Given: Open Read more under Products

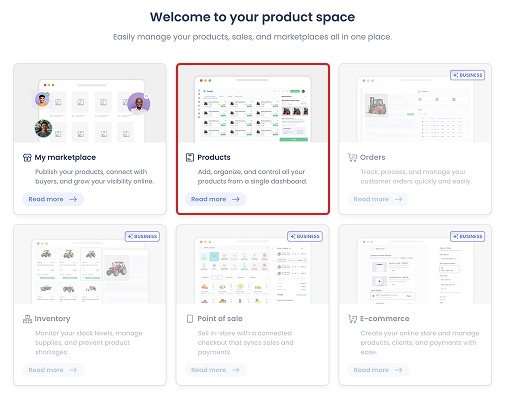Looking at the screenshot, I should (215, 199).
